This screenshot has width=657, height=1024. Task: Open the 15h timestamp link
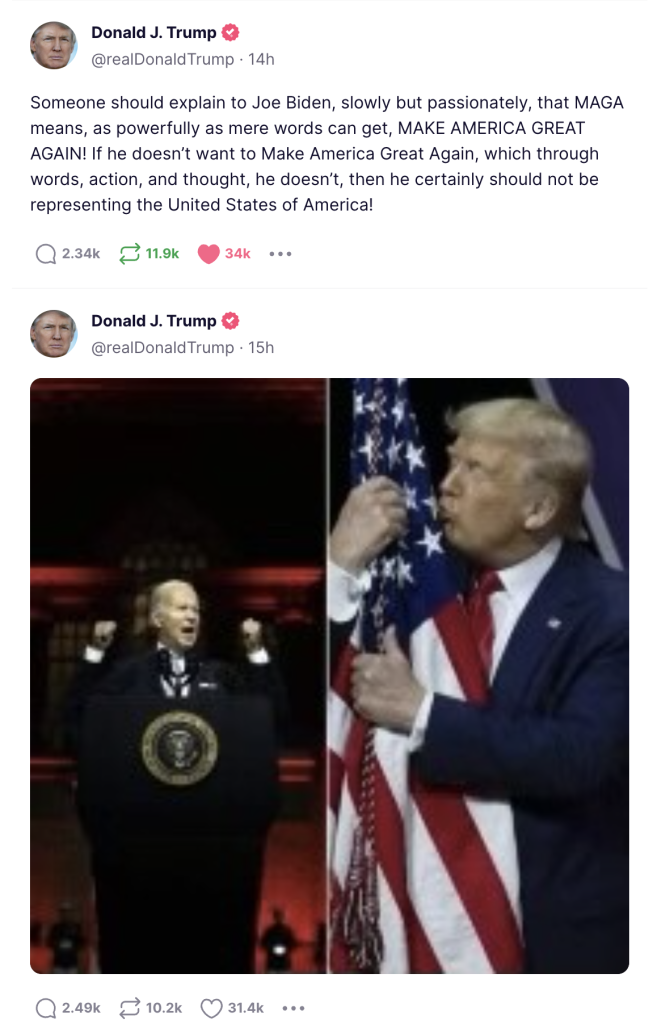[x=261, y=347]
